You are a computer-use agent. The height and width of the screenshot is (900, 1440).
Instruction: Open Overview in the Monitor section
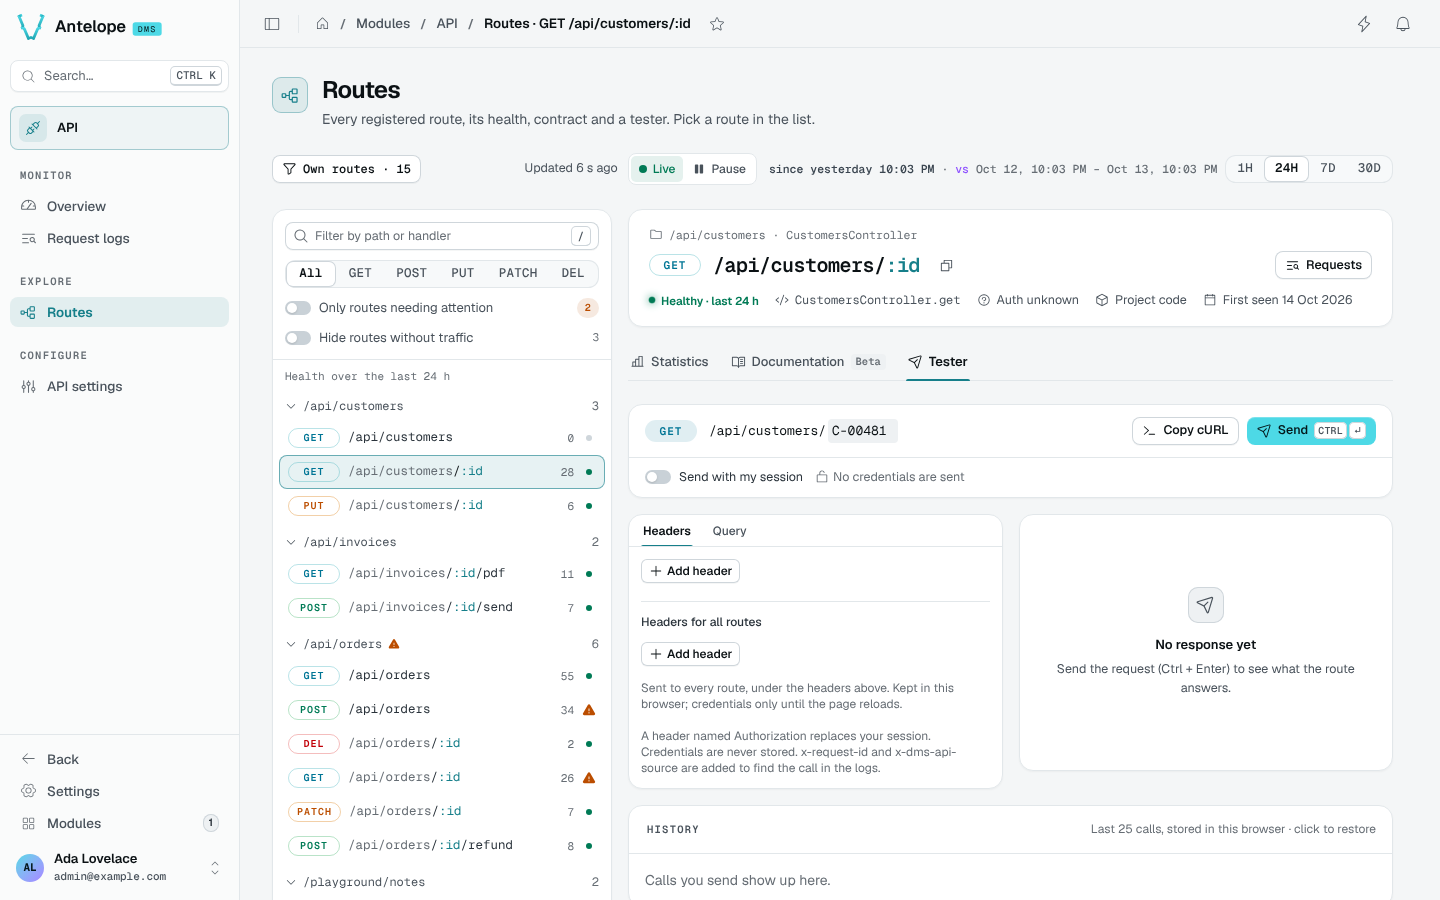119,206
